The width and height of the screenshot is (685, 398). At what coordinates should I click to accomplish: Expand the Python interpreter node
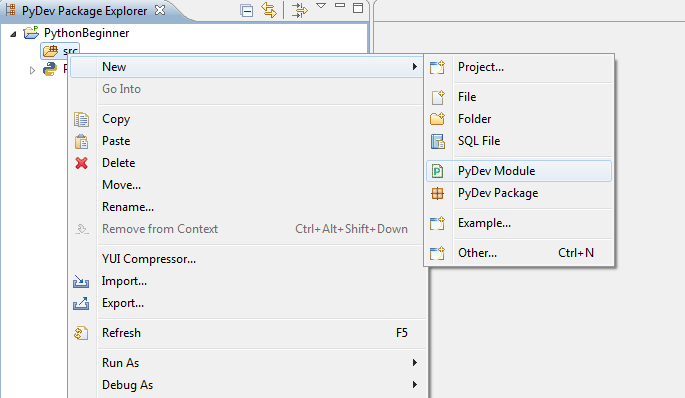(32, 70)
